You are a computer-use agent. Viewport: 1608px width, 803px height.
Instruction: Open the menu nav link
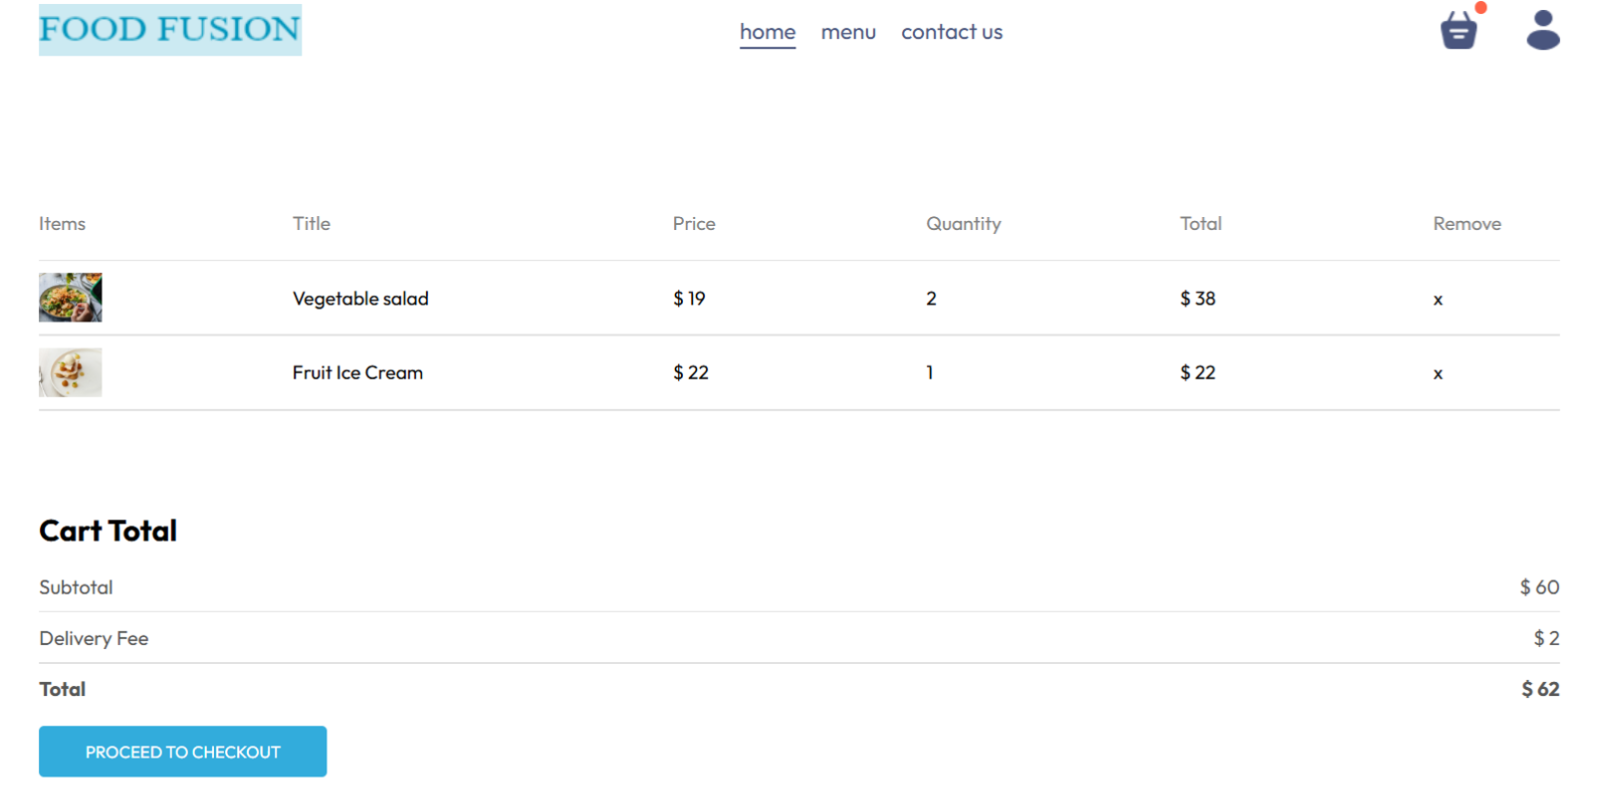[x=848, y=32]
